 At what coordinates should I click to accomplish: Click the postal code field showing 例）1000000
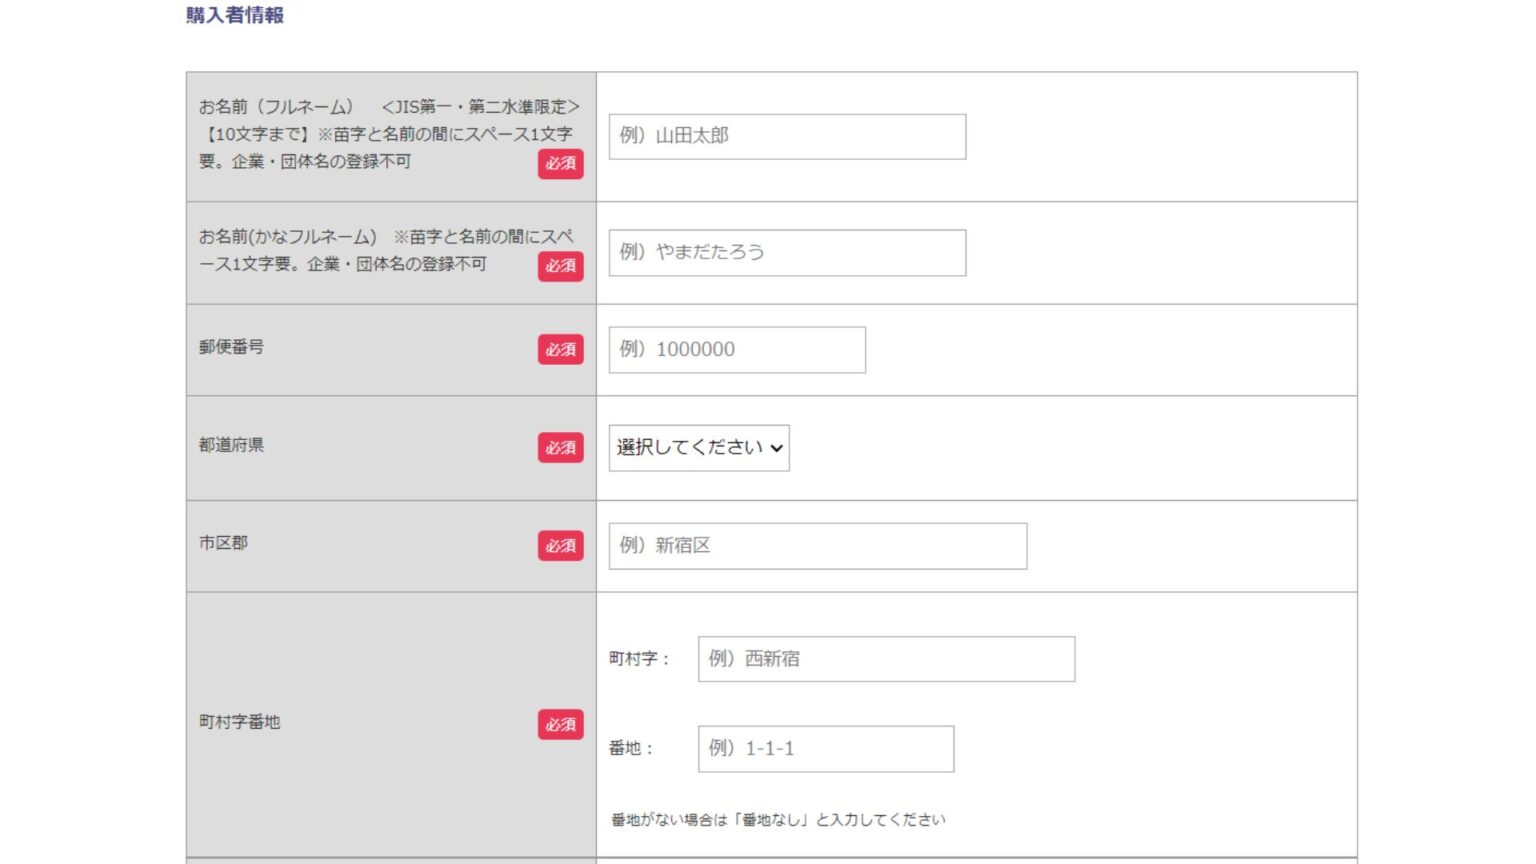(x=737, y=349)
